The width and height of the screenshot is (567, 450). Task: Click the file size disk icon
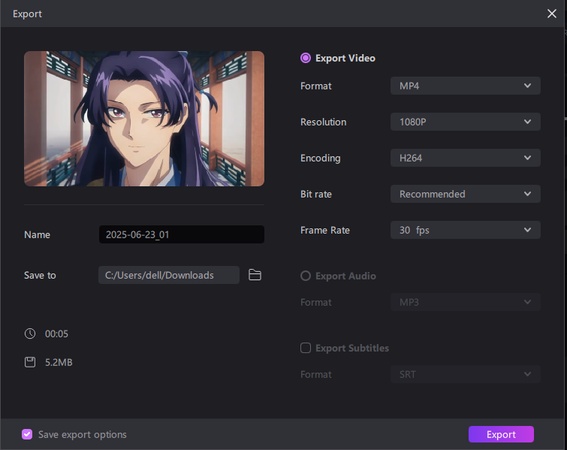(x=30, y=362)
